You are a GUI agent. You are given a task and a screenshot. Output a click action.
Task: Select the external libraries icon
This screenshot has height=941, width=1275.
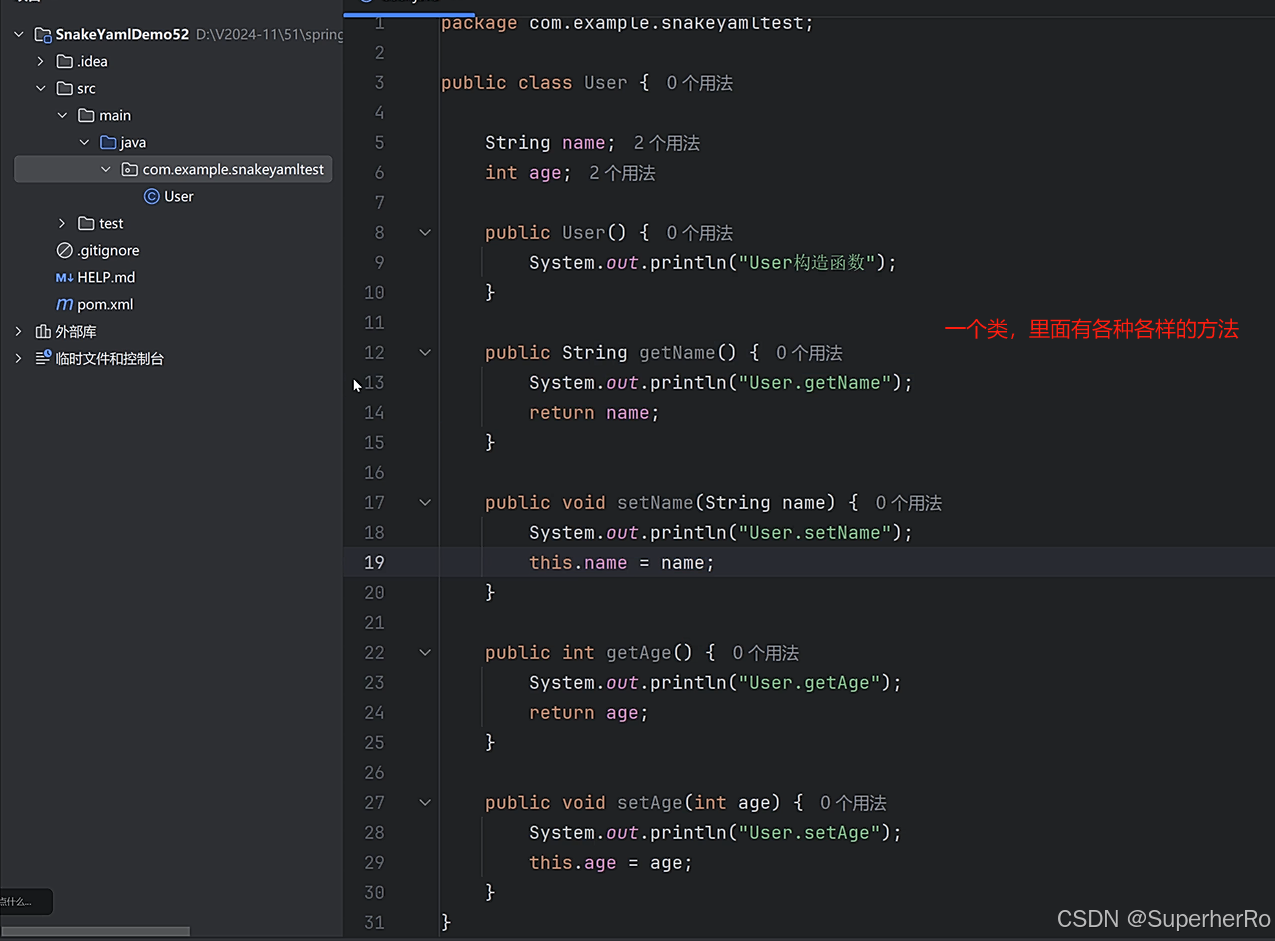pos(43,331)
